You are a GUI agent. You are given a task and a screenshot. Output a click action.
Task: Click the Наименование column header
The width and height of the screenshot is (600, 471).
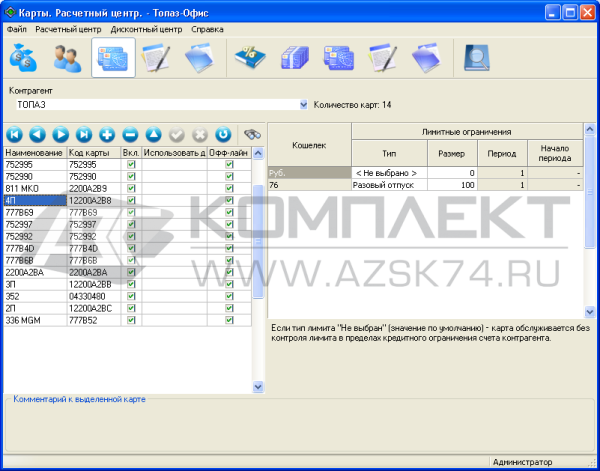point(34,153)
